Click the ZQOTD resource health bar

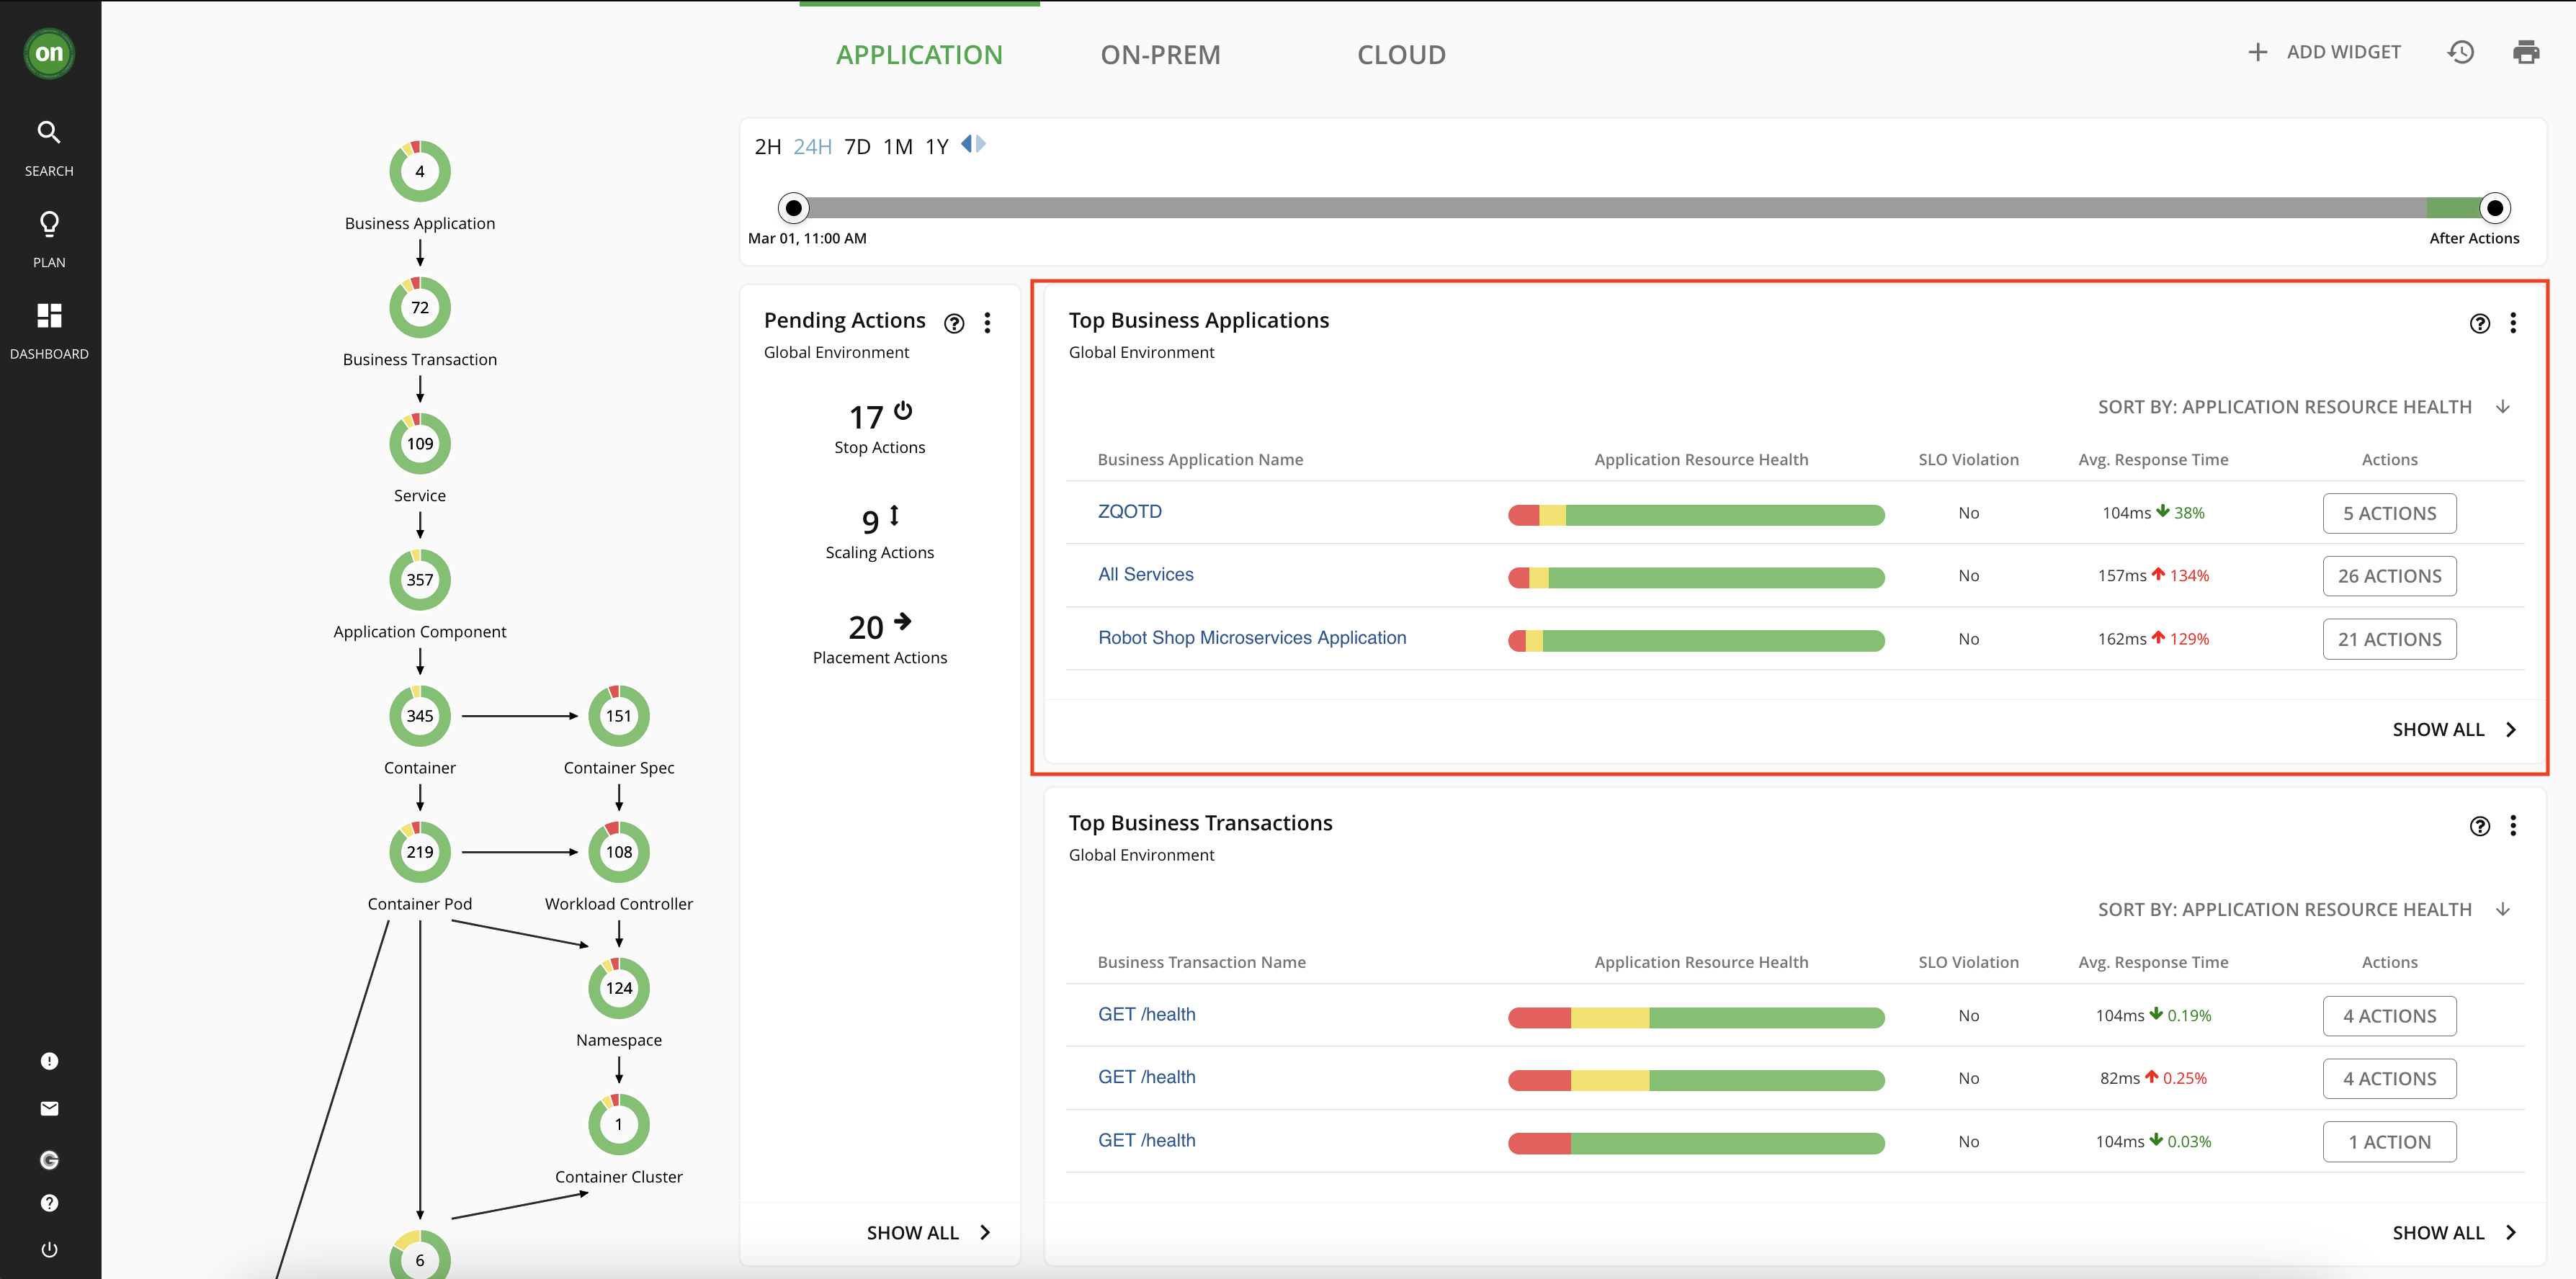pos(1696,515)
